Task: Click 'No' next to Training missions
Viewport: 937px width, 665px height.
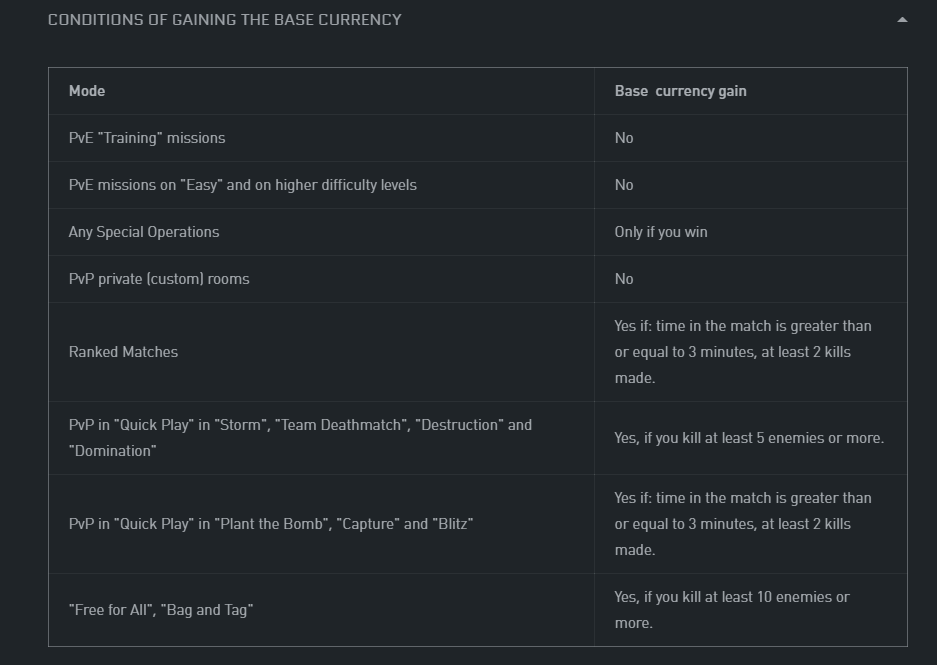Action: pos(624,138)
